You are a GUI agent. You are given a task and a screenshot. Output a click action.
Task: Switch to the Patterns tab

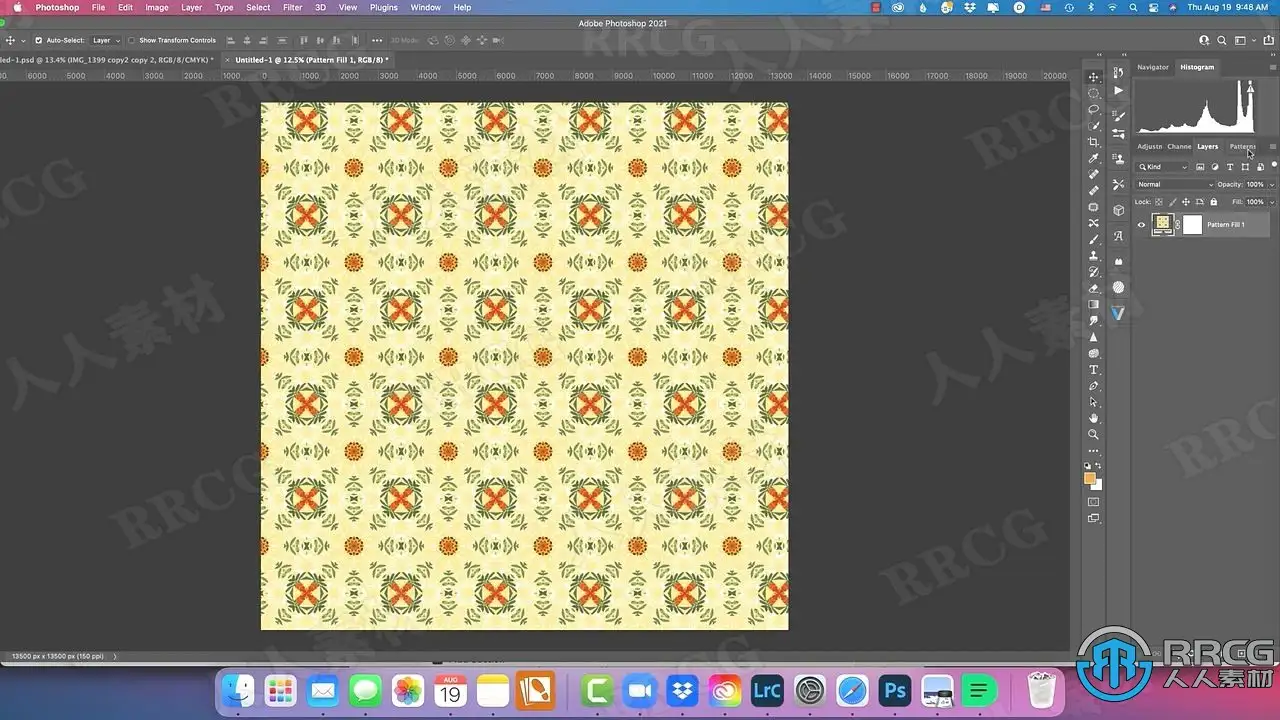1242,147
